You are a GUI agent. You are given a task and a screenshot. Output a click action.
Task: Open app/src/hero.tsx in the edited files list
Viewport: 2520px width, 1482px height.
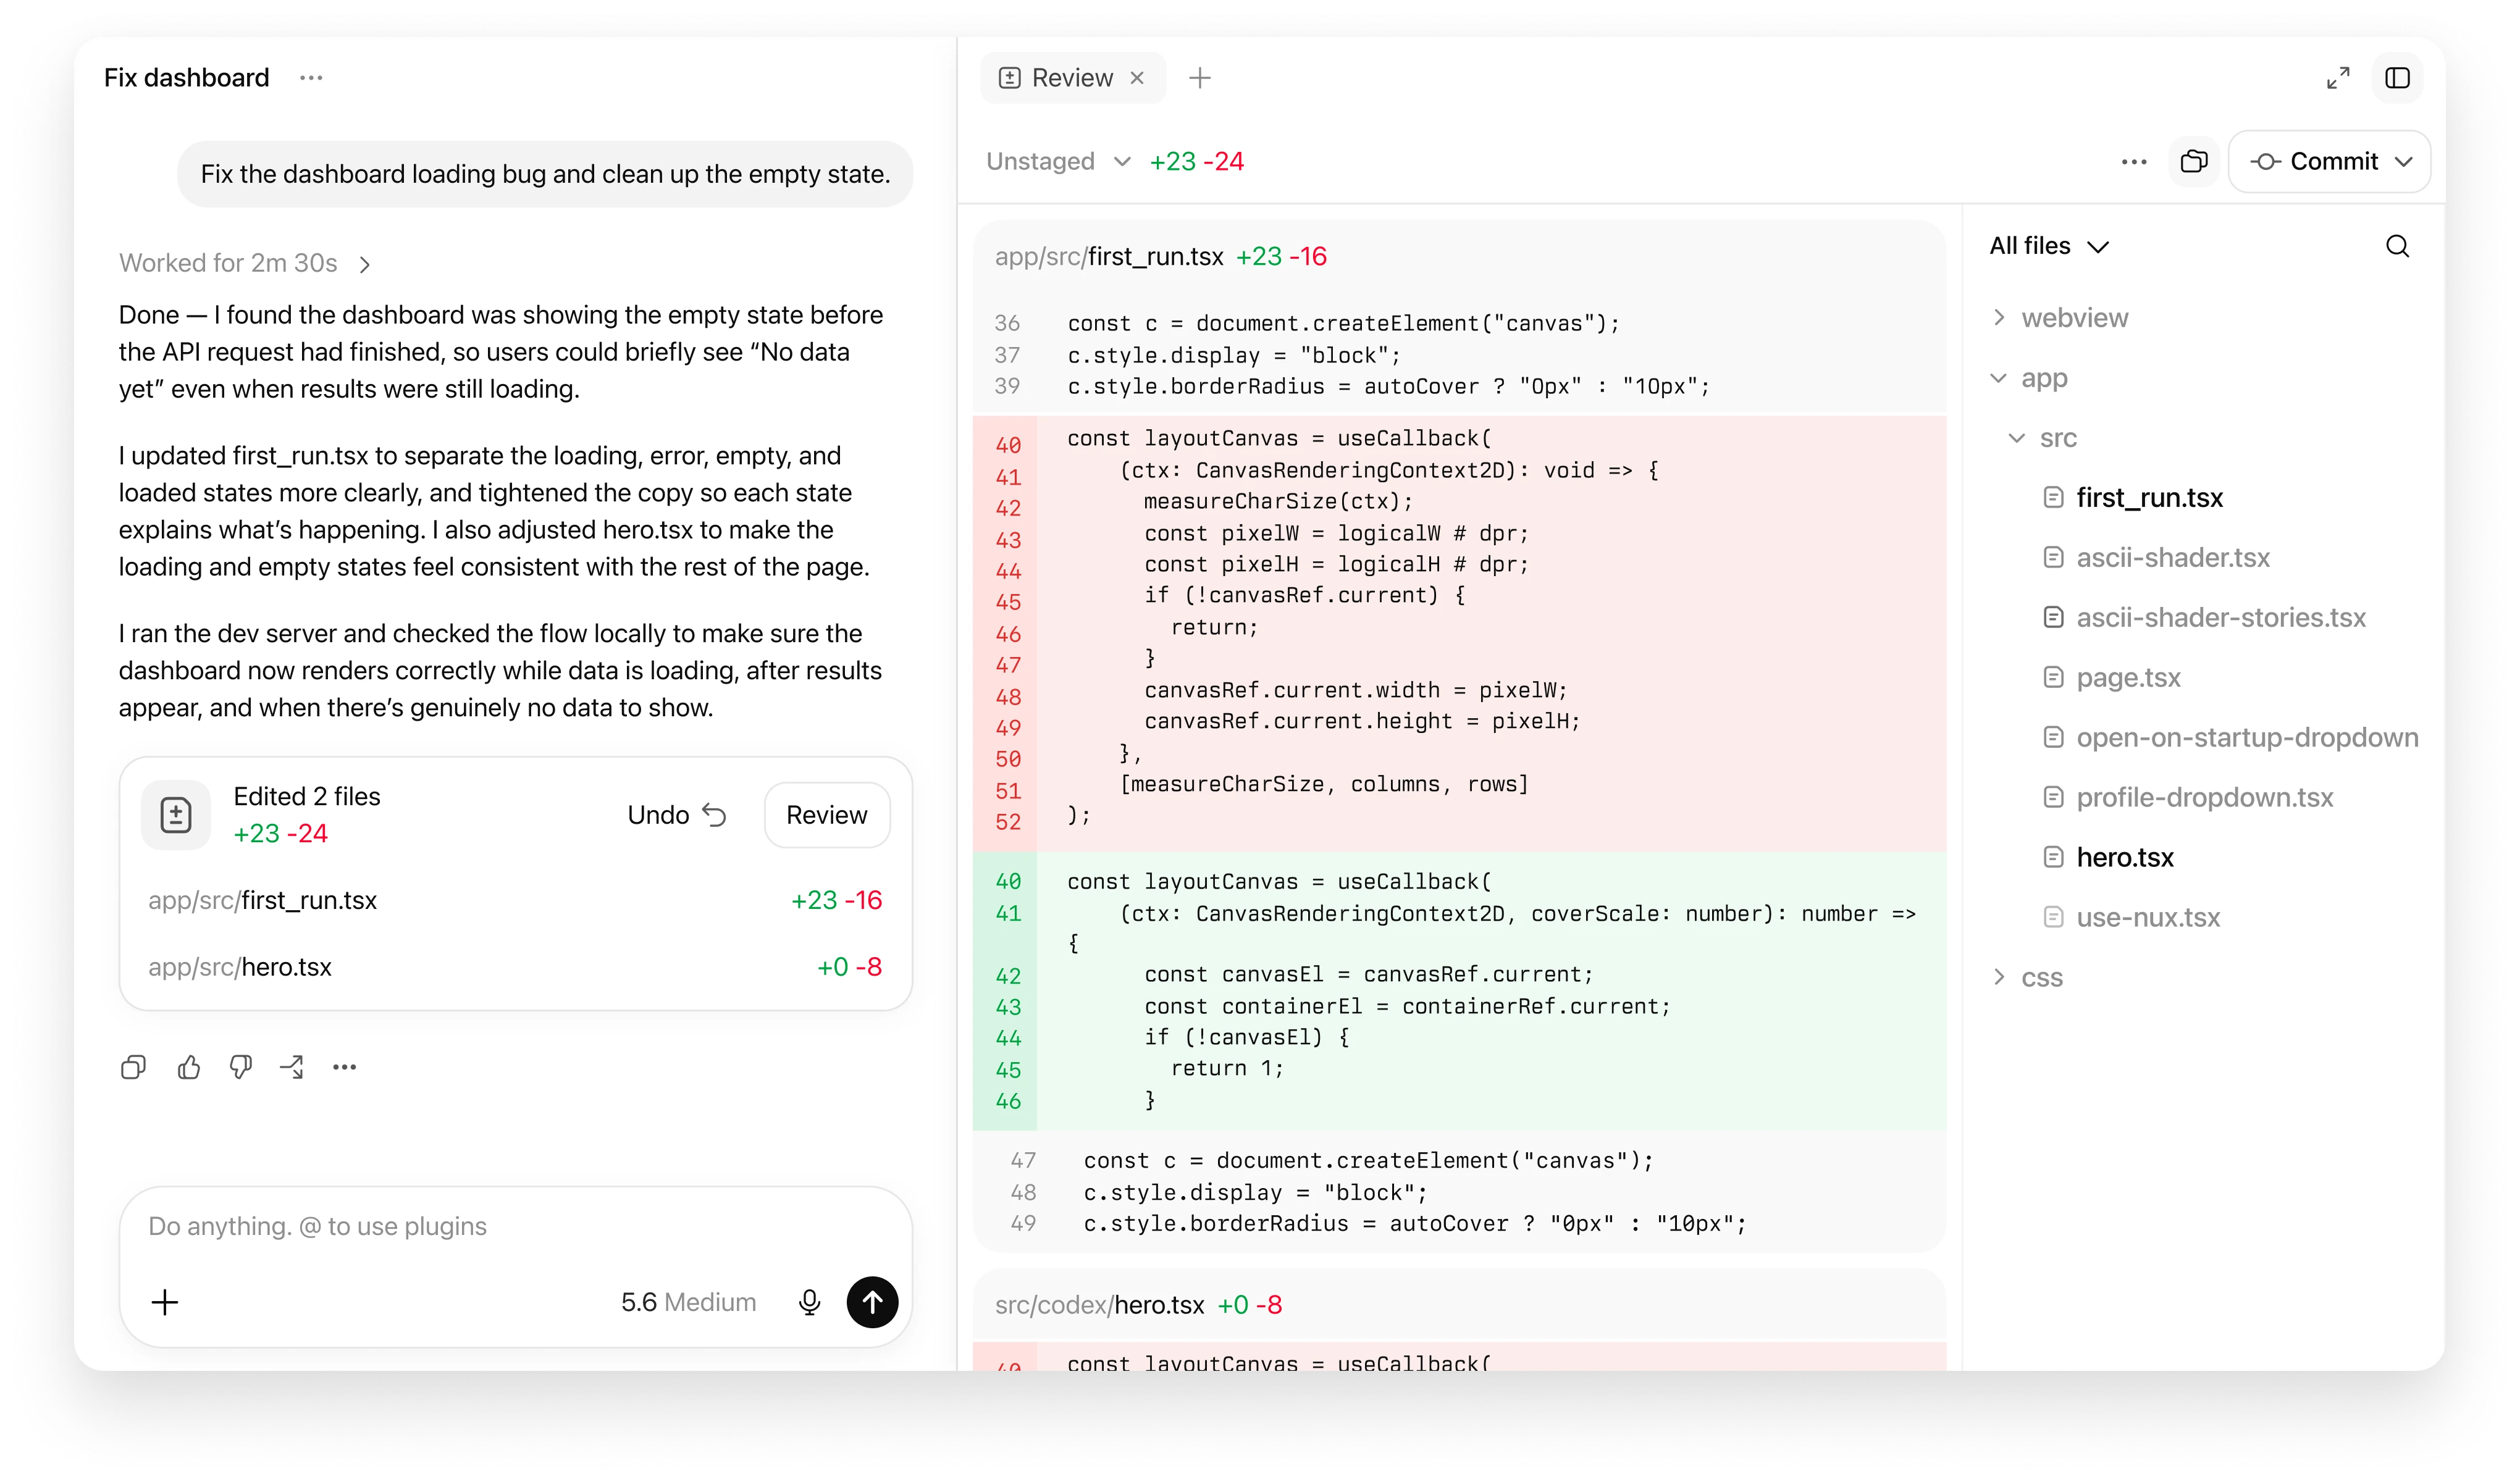pyautogui.click(x=515, y=968)
